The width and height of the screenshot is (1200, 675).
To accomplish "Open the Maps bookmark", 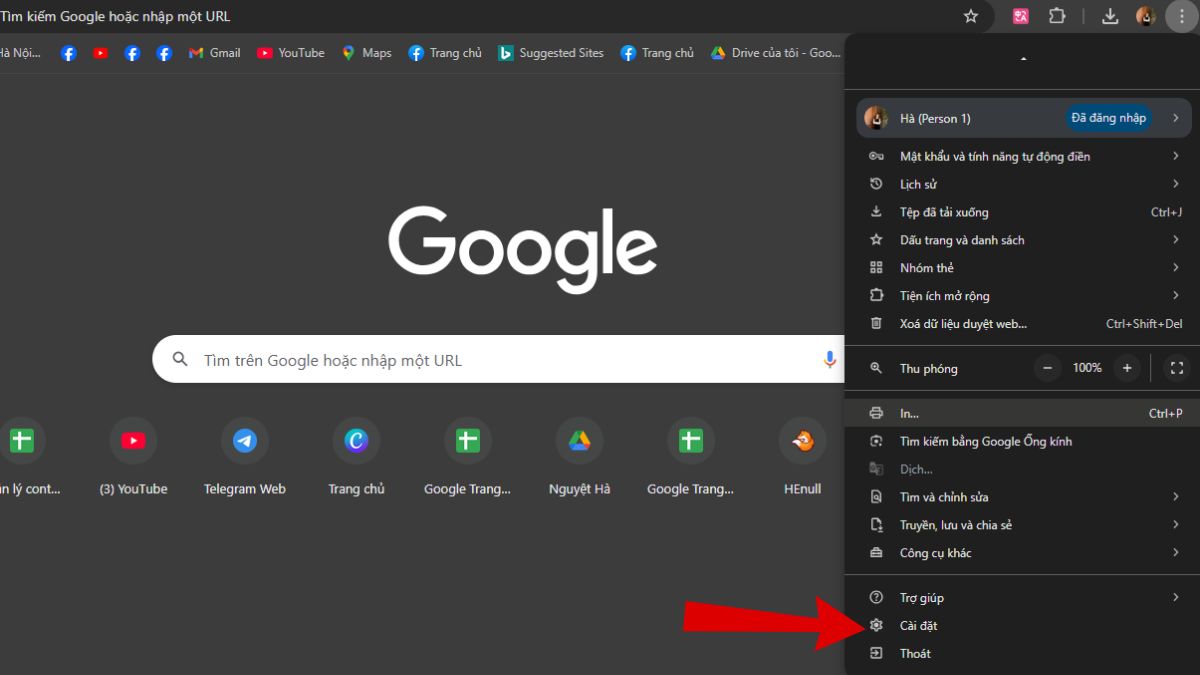I will tap(366, 53).
